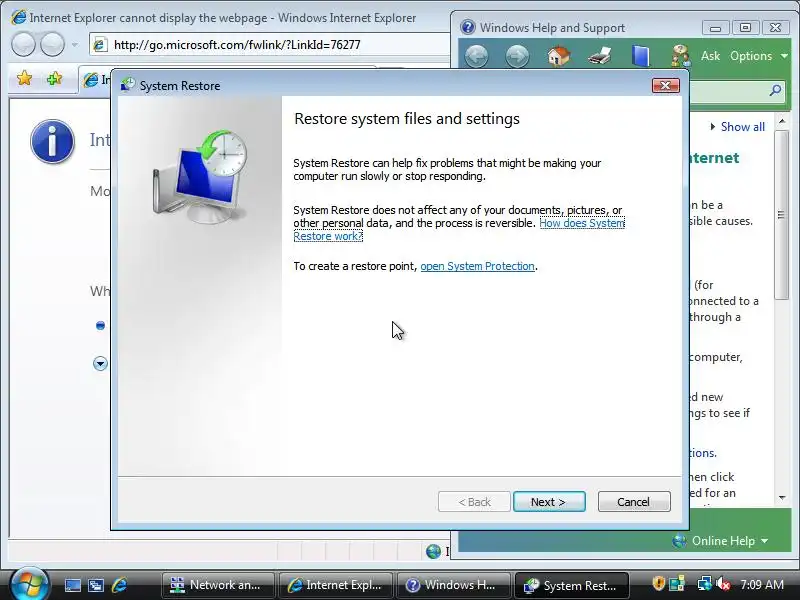Select the Internet Explorer page tab
Screen dimensions: 800x600
click(95, 80)
